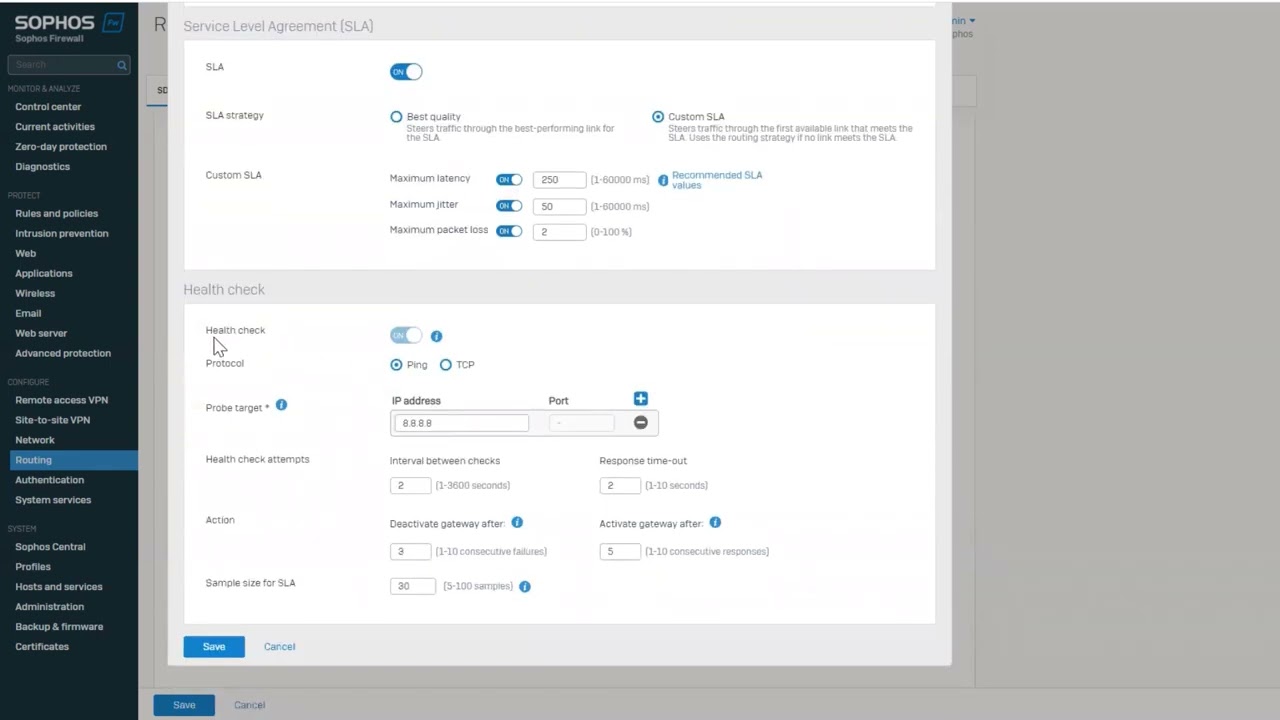Select Routing in sidebar

69,460
